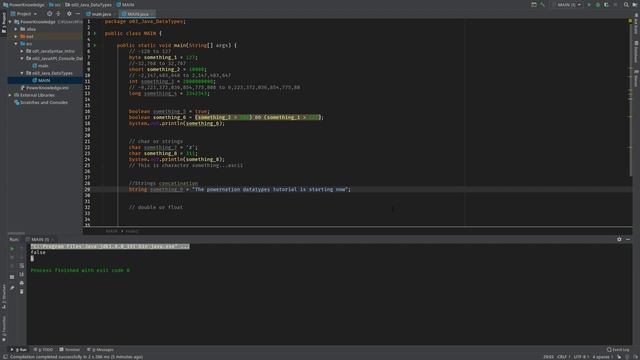Expand the .idea folder arrow
The width and height of the screenshot is (640, 360).
[x=16, y=29]
